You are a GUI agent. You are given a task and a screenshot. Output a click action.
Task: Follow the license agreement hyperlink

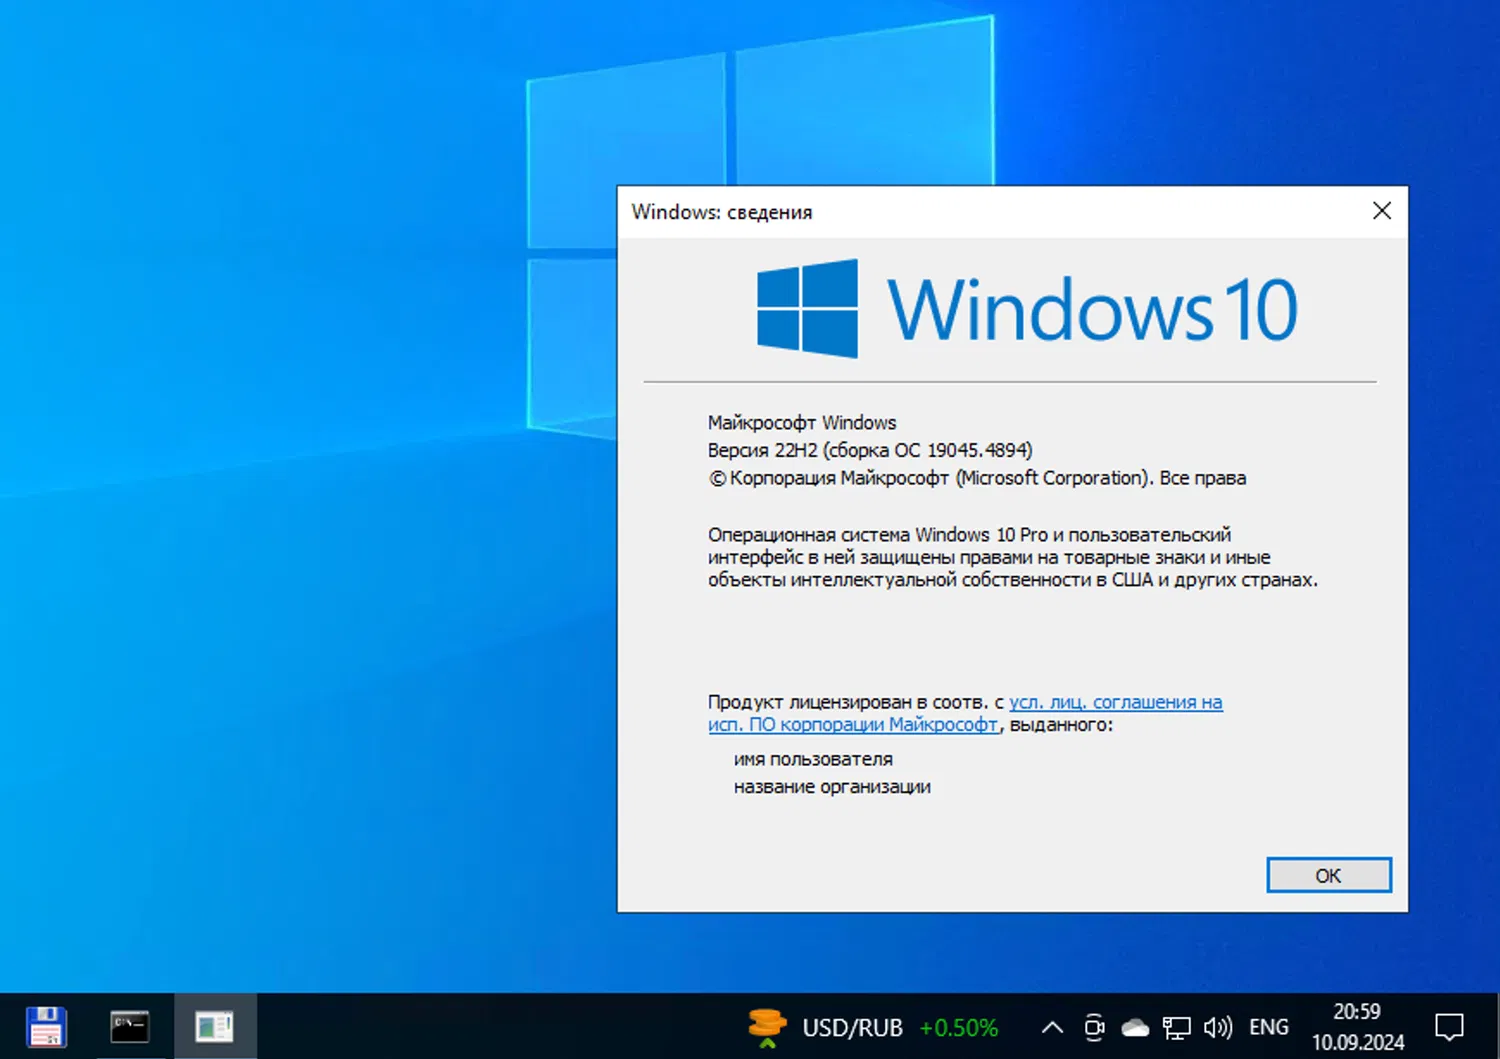click(1115, 702)
